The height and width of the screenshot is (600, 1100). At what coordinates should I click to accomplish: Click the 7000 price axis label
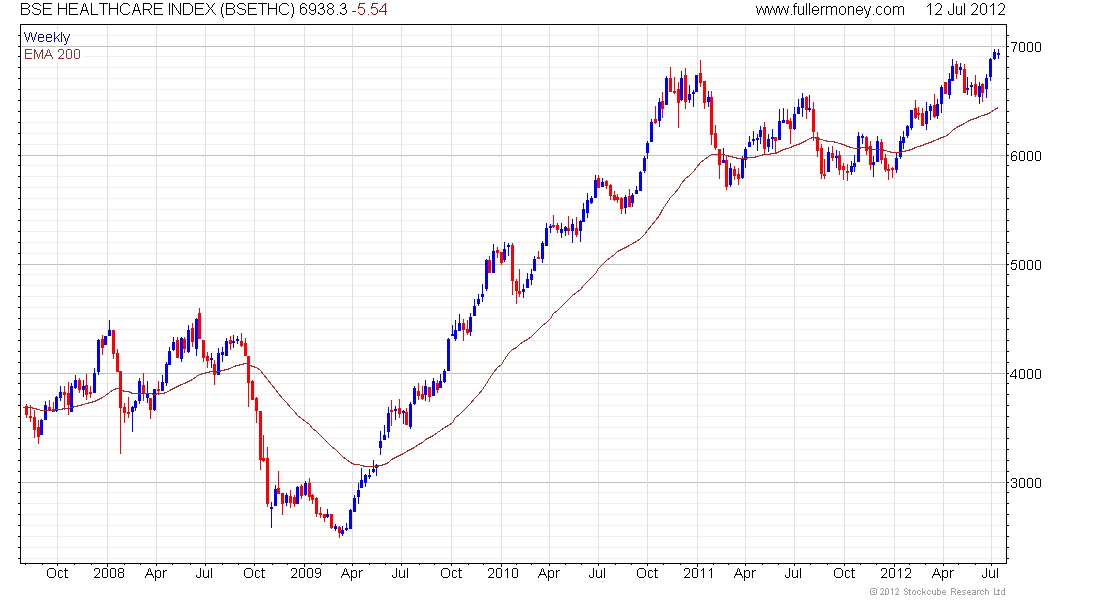[1026, 47]
